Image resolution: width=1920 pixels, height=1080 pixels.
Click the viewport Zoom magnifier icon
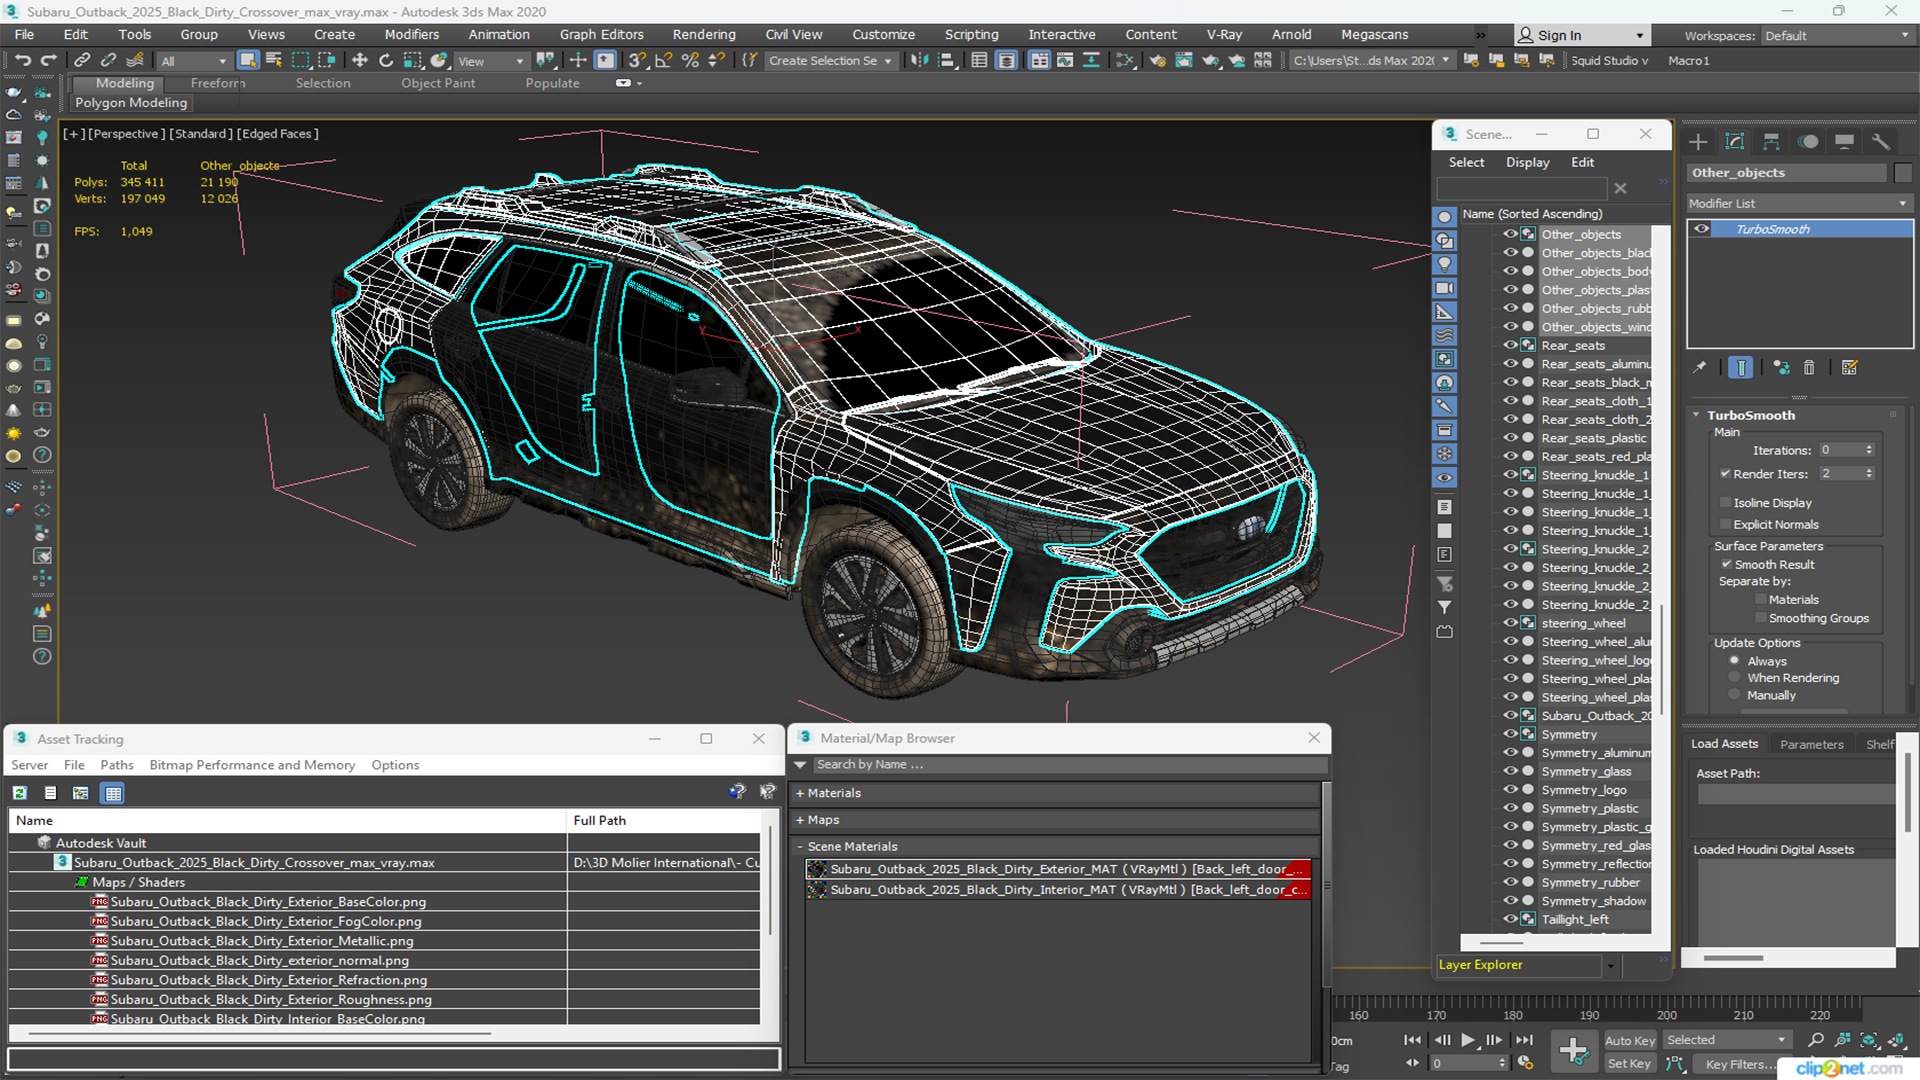click(1816, 1041)
